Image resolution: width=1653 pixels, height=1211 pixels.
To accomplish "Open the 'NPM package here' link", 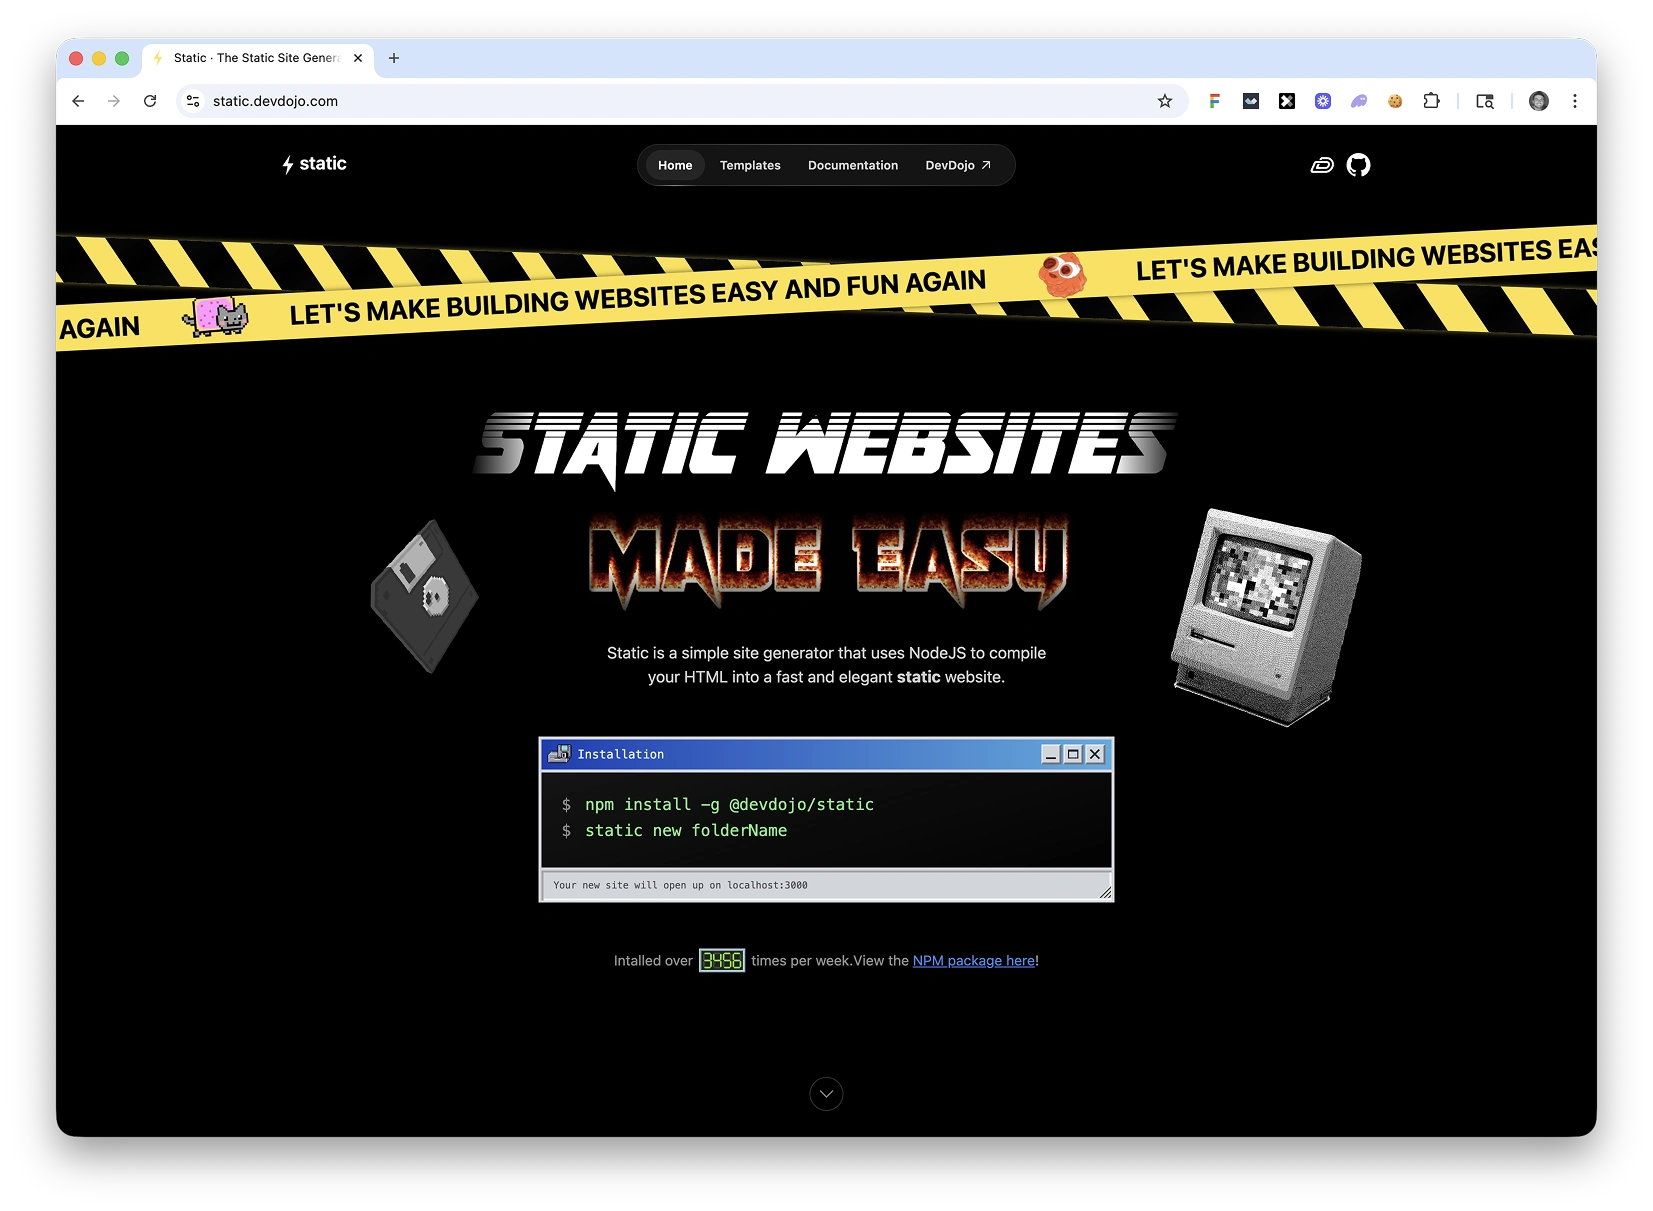I will click(974, 961).
